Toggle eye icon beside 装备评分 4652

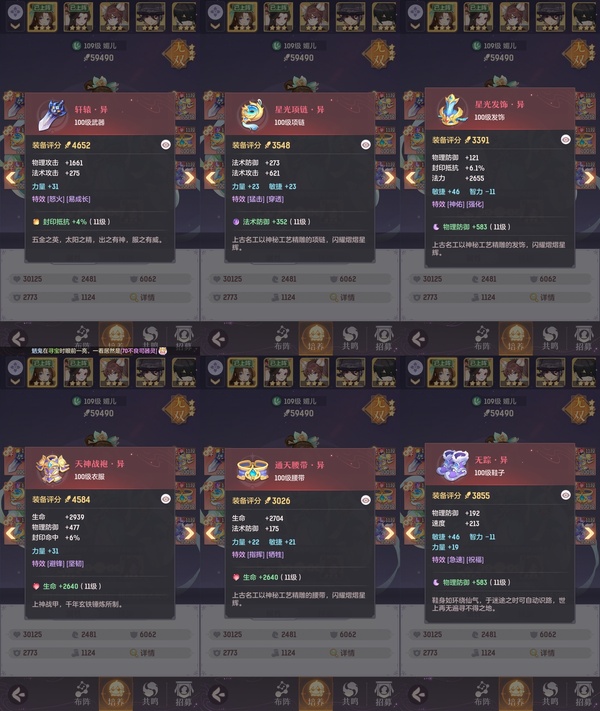pyautogui.click(x=166, y=145)
